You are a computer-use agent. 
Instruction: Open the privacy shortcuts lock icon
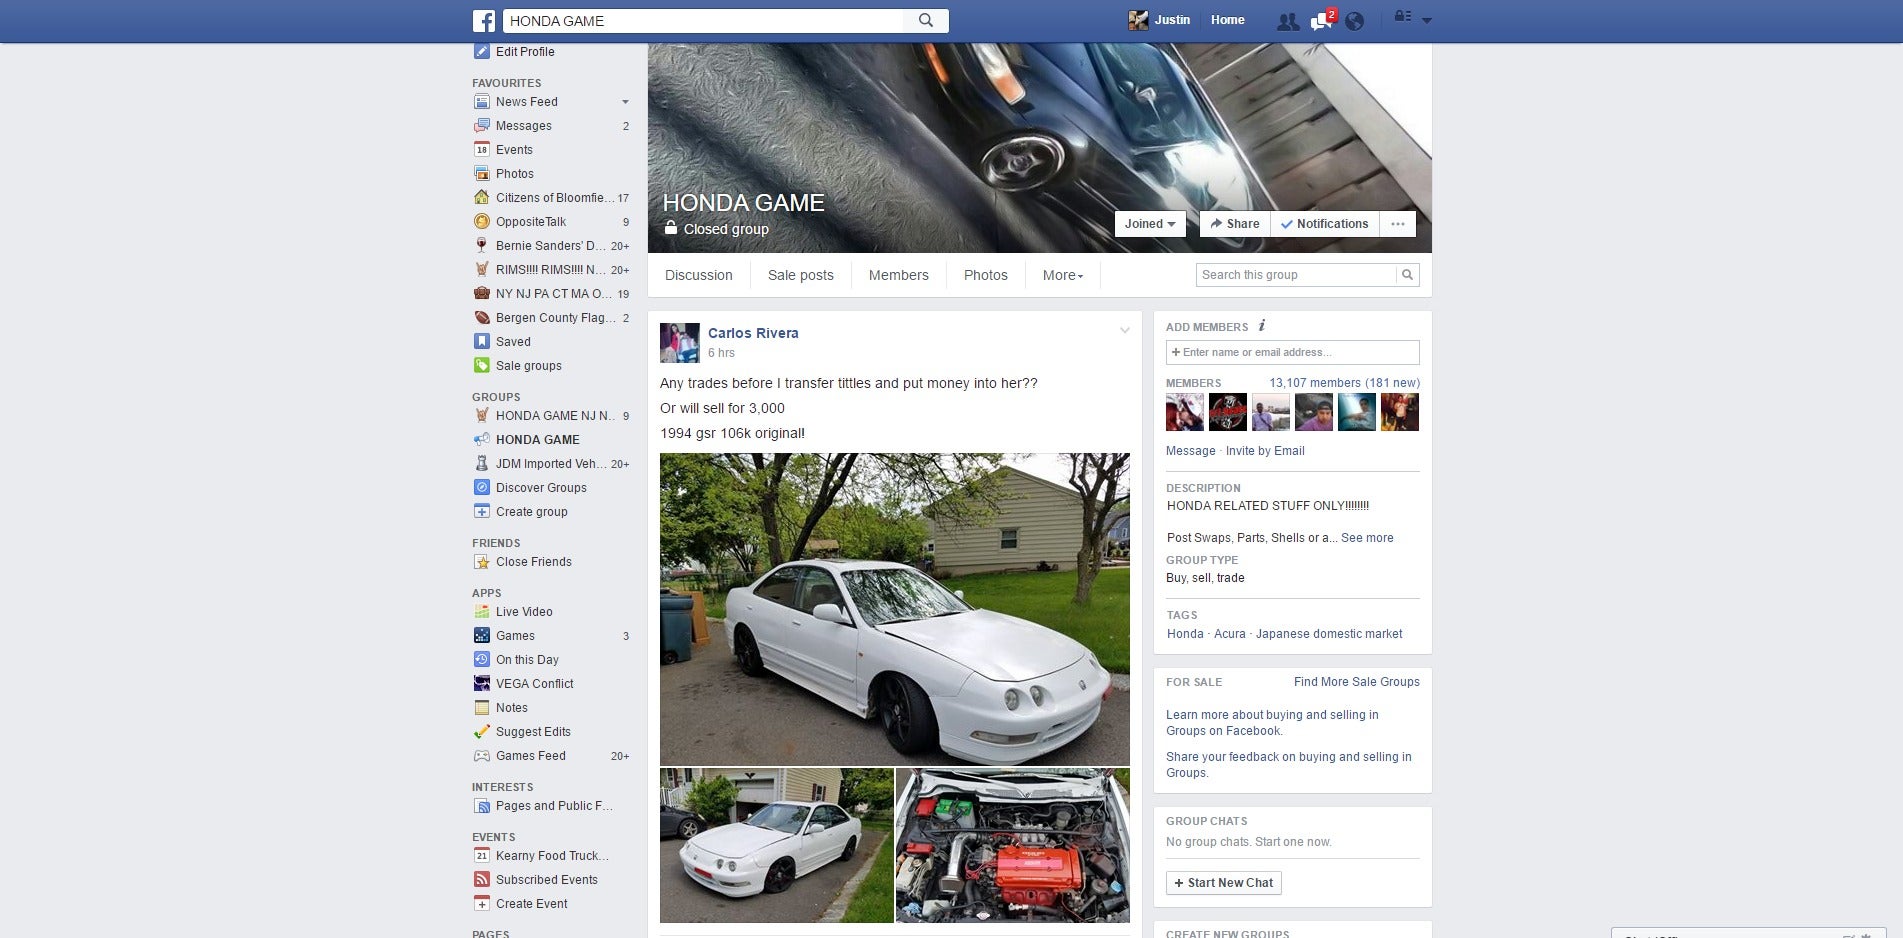(1402, 17)
